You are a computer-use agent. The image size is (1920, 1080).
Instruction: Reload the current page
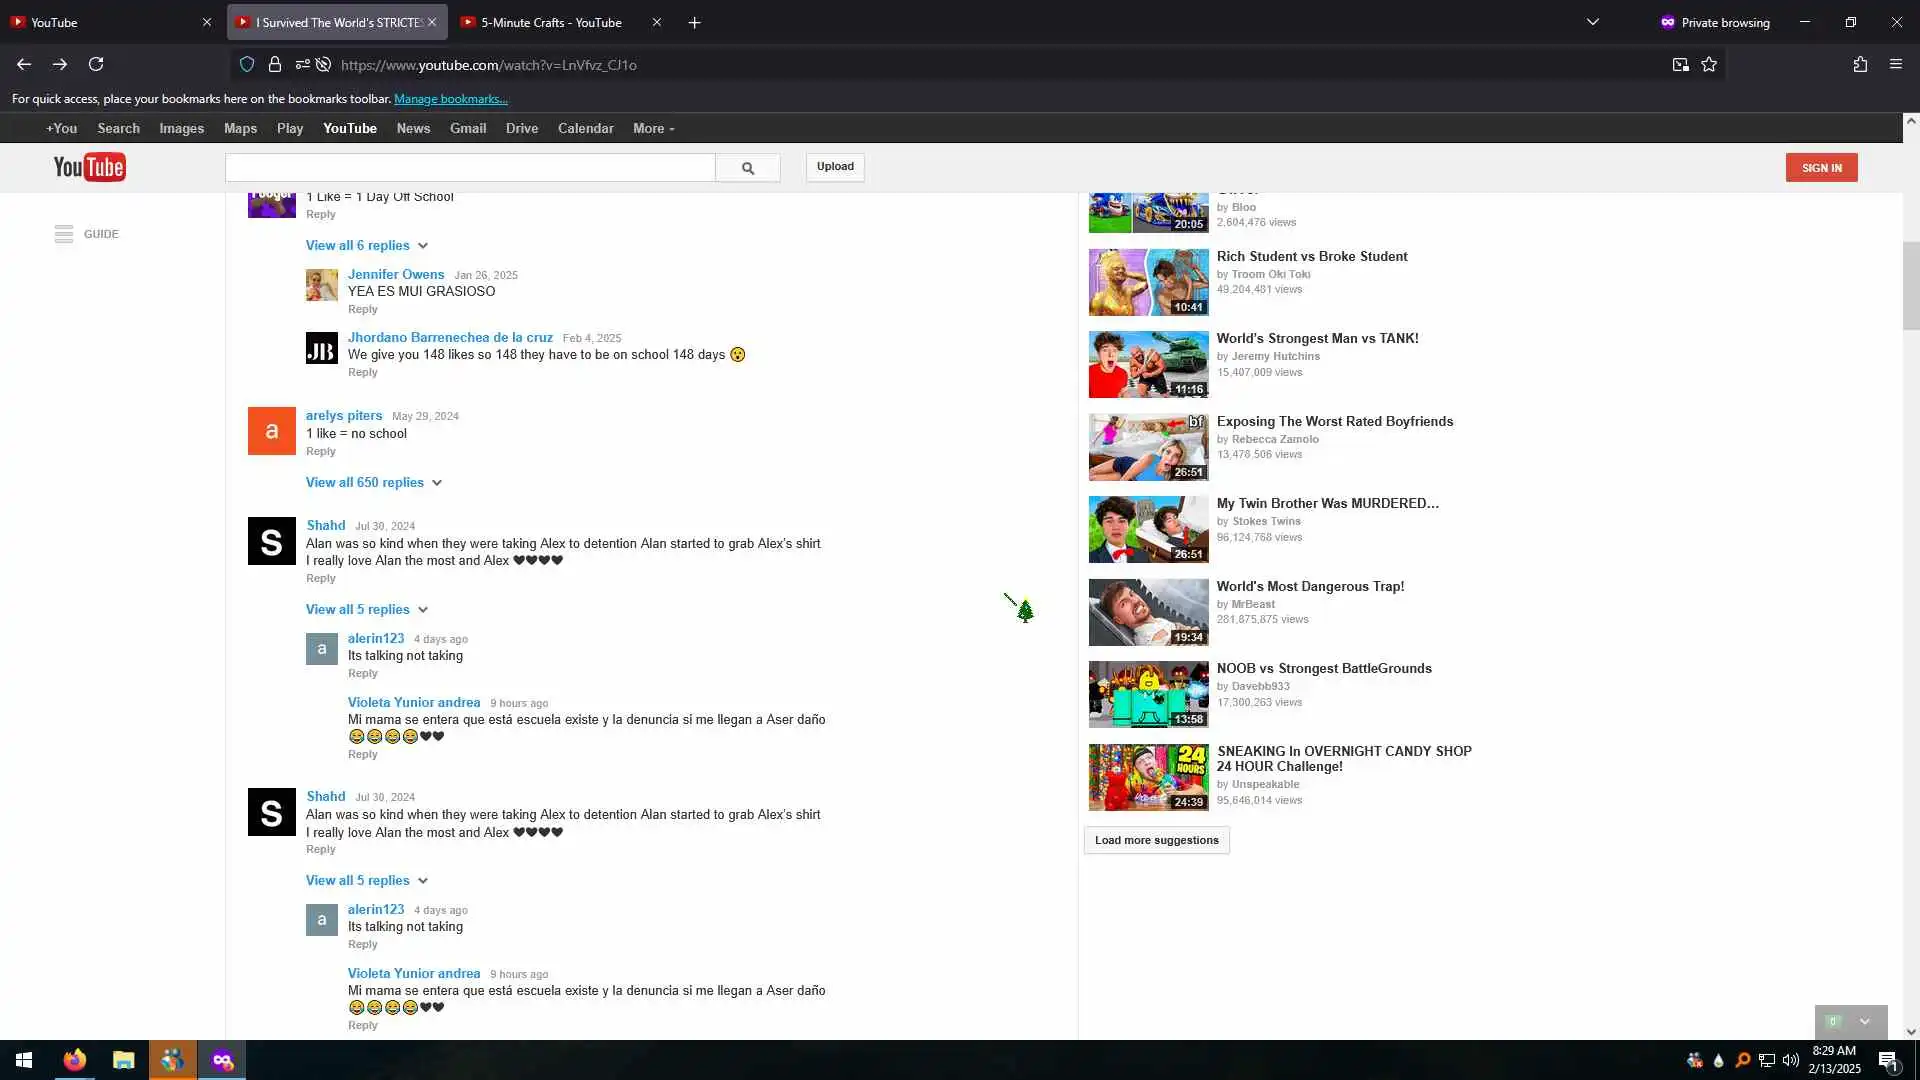(x=96, y=65)
